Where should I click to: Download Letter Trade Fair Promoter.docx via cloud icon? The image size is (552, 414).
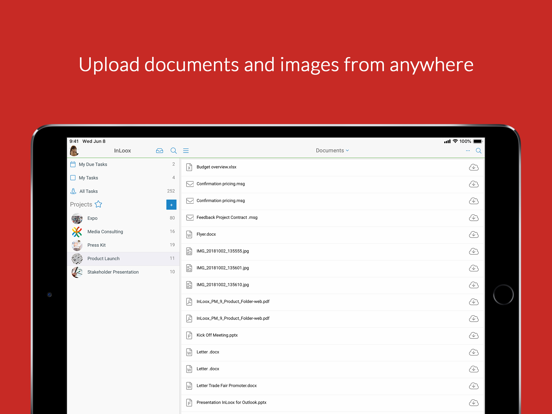(x=473, y=386)
